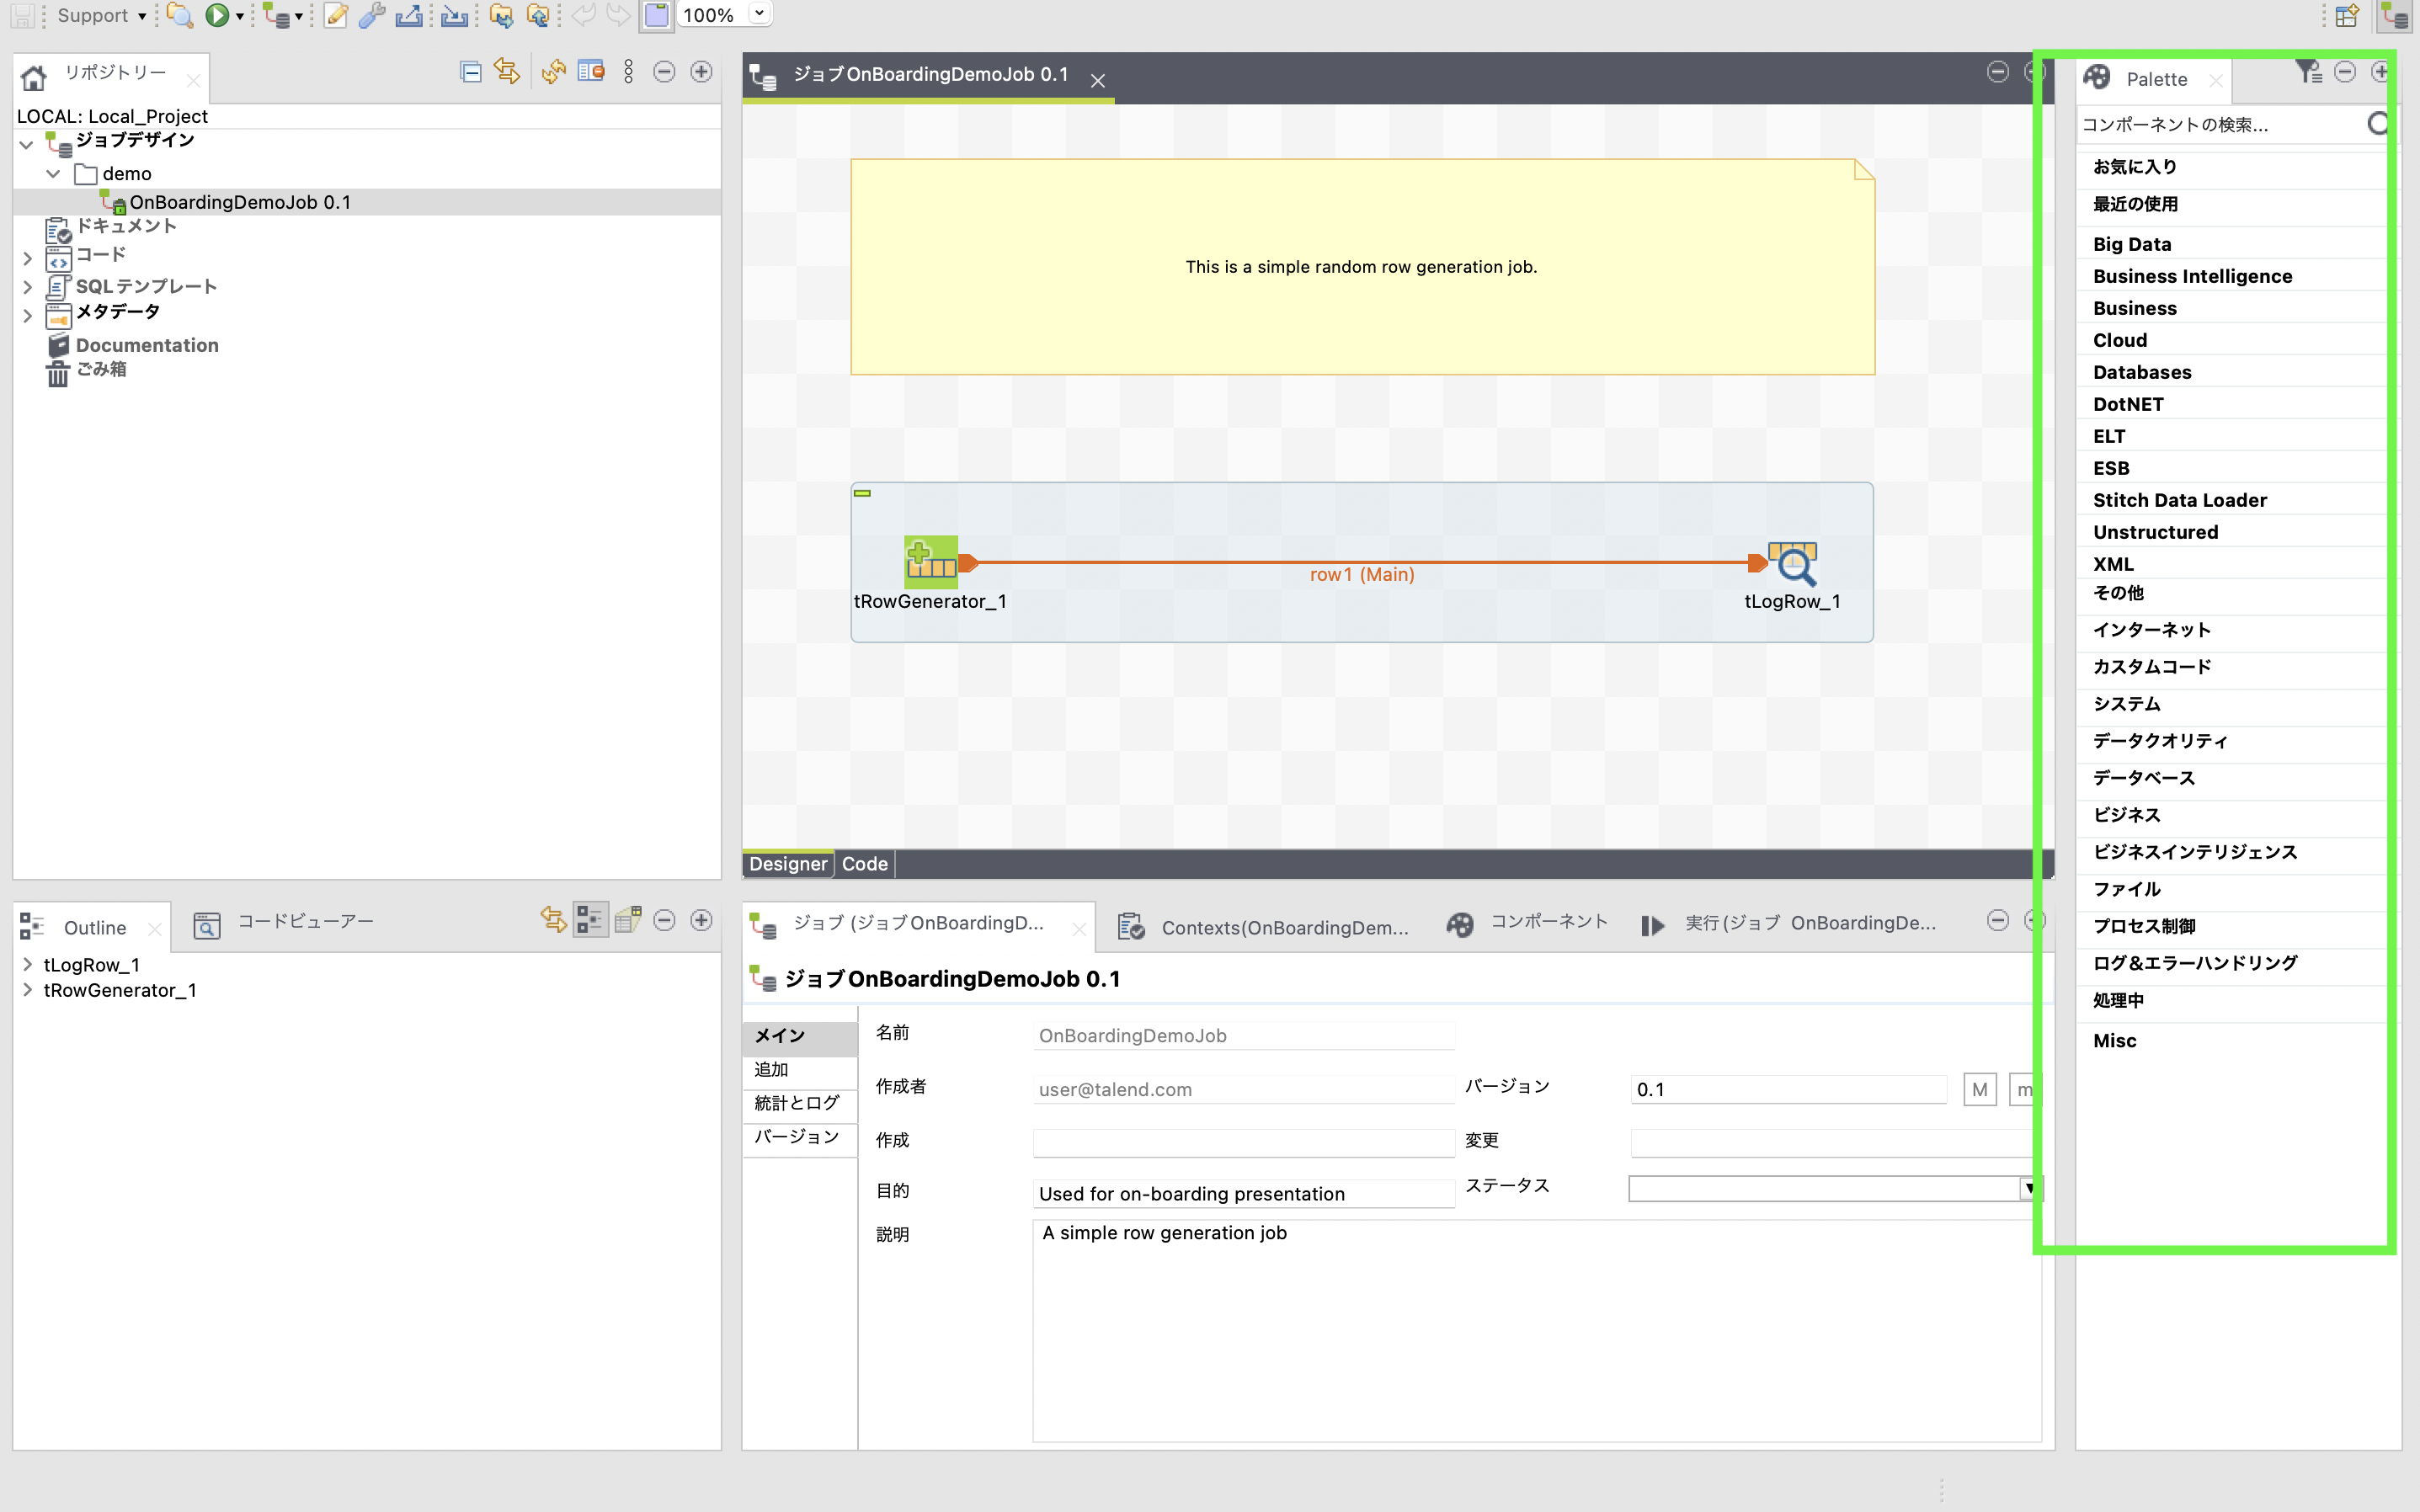Click the tLogRow_1 component icon
The height and width of the screenshot is (1512, 2420).
click(x=1793, y=563)
